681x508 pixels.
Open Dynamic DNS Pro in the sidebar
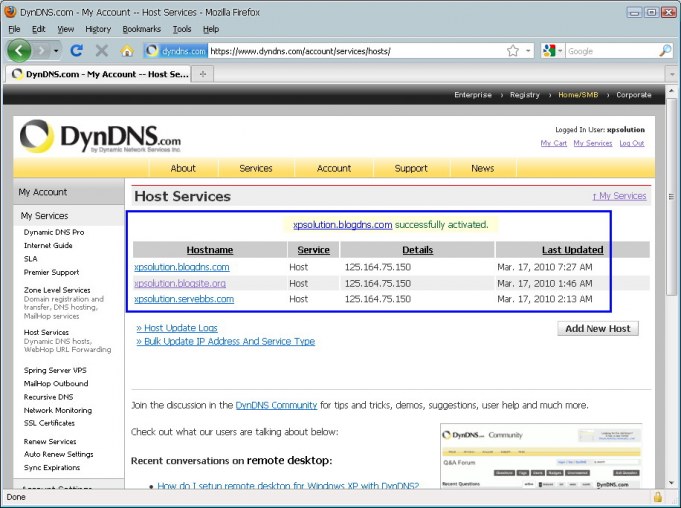click(x=54, y=232)
